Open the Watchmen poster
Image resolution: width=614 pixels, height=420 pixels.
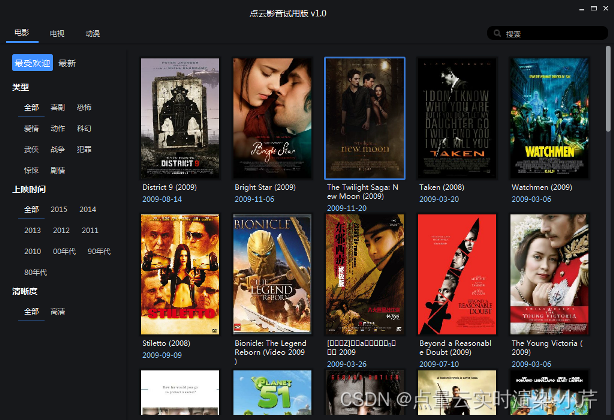point(549,118)
